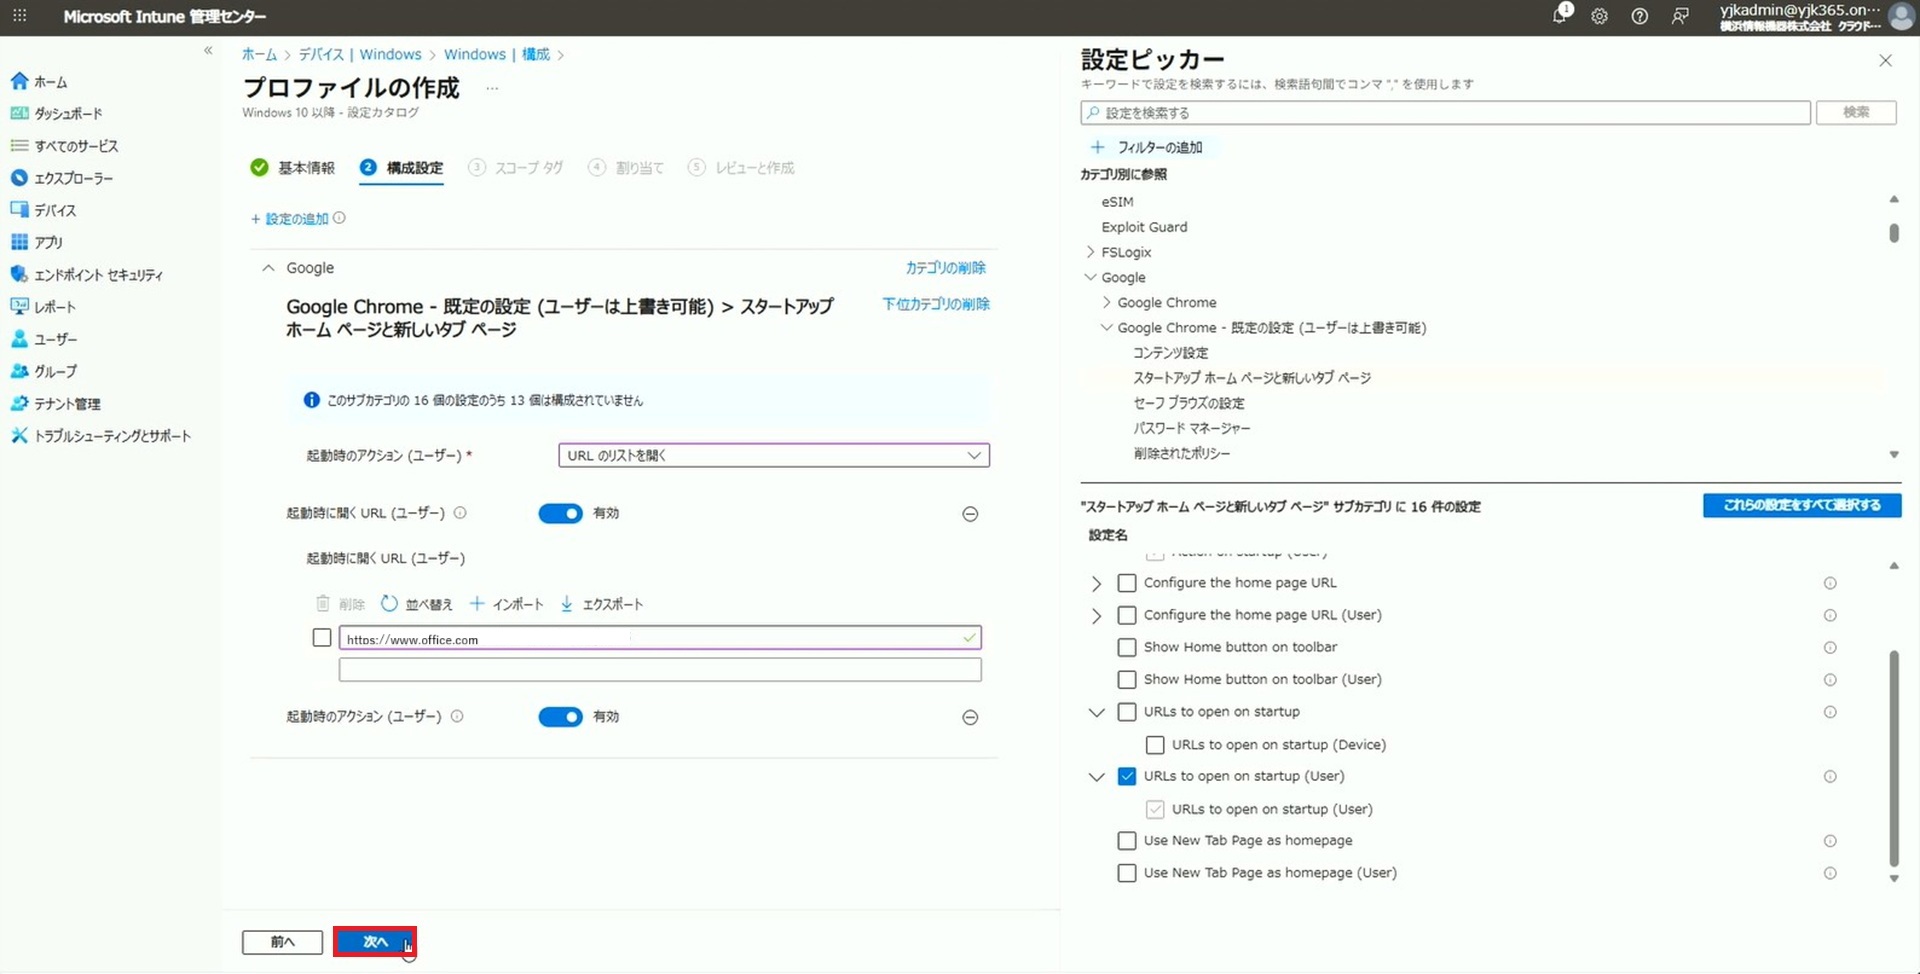This screenshot has width=1920, height=974.
Task: Open the notifications bell icon
Action: (x=1559, y=16)
